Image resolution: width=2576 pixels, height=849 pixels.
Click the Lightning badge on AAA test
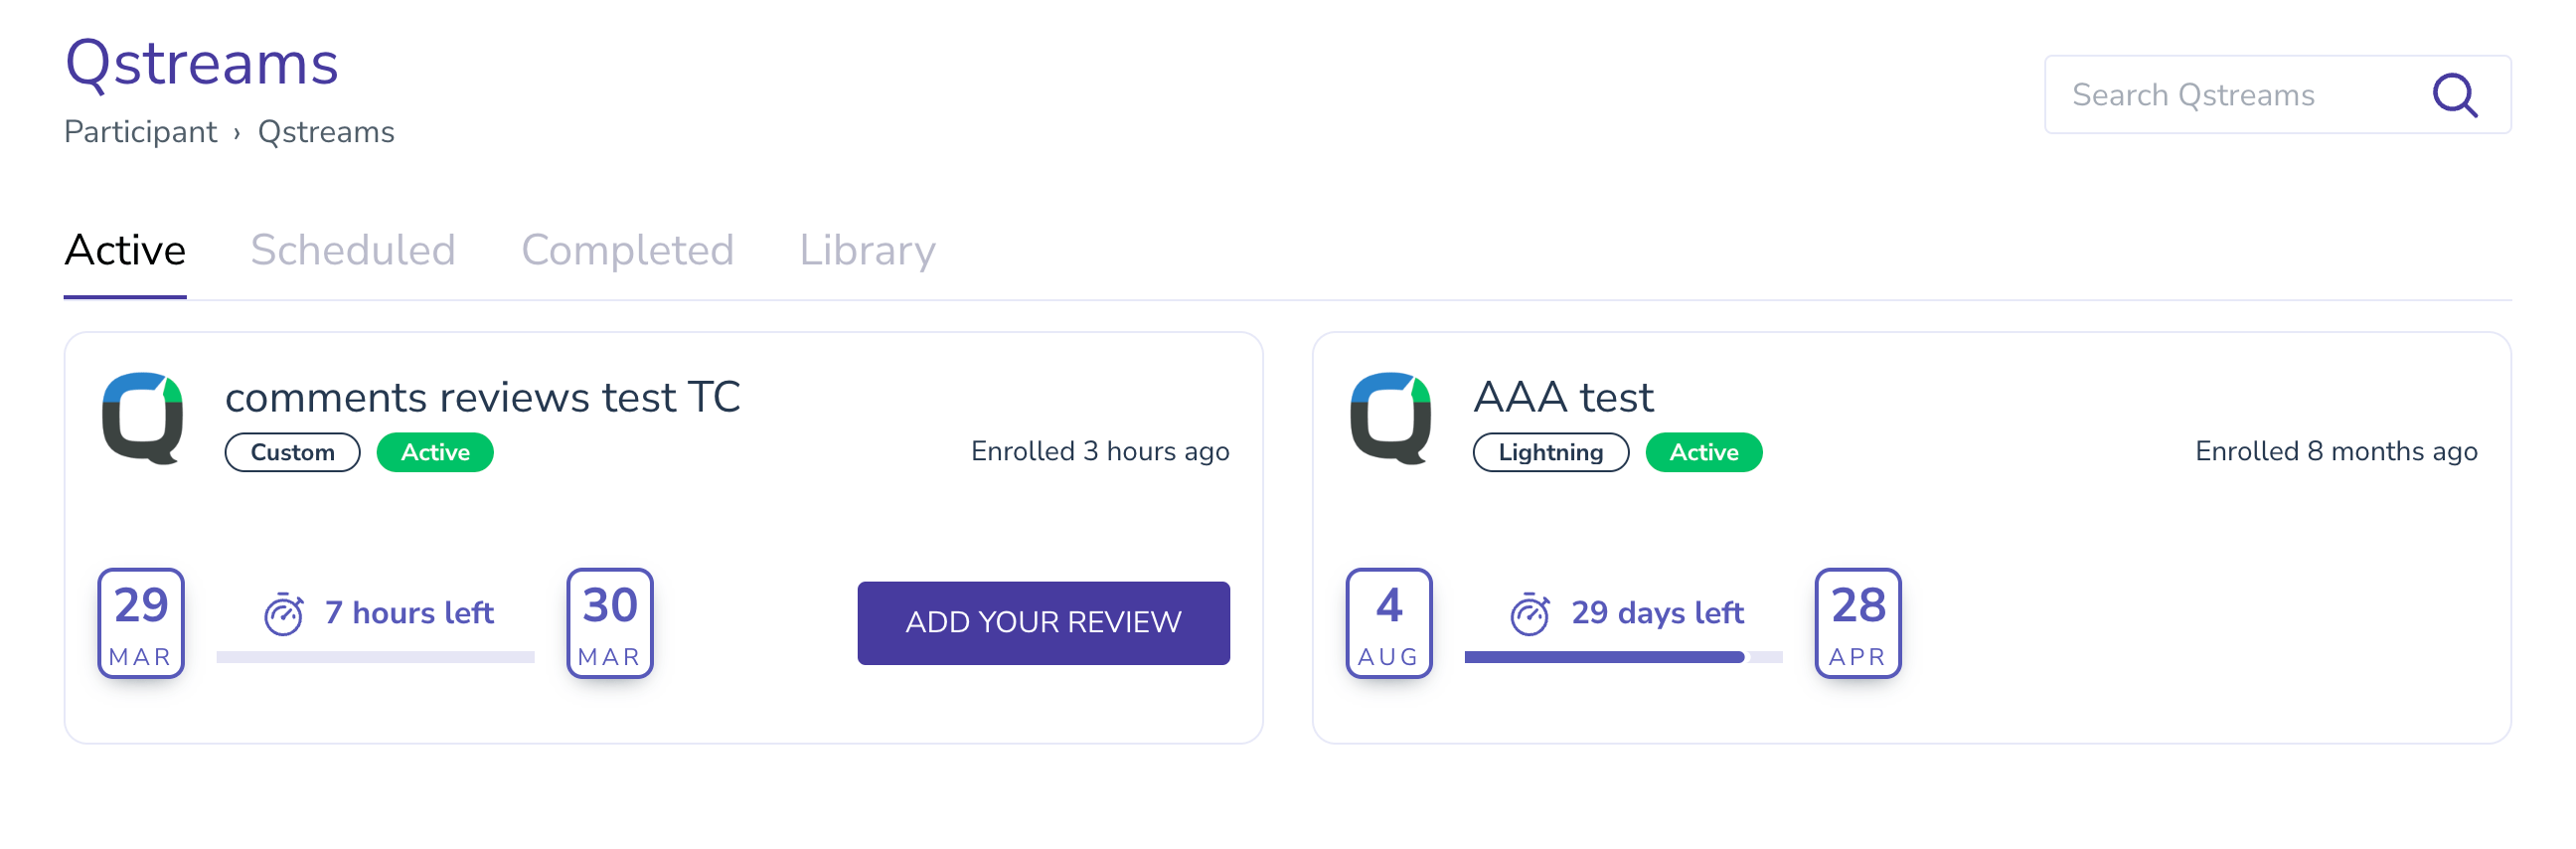pos(1551,451)
